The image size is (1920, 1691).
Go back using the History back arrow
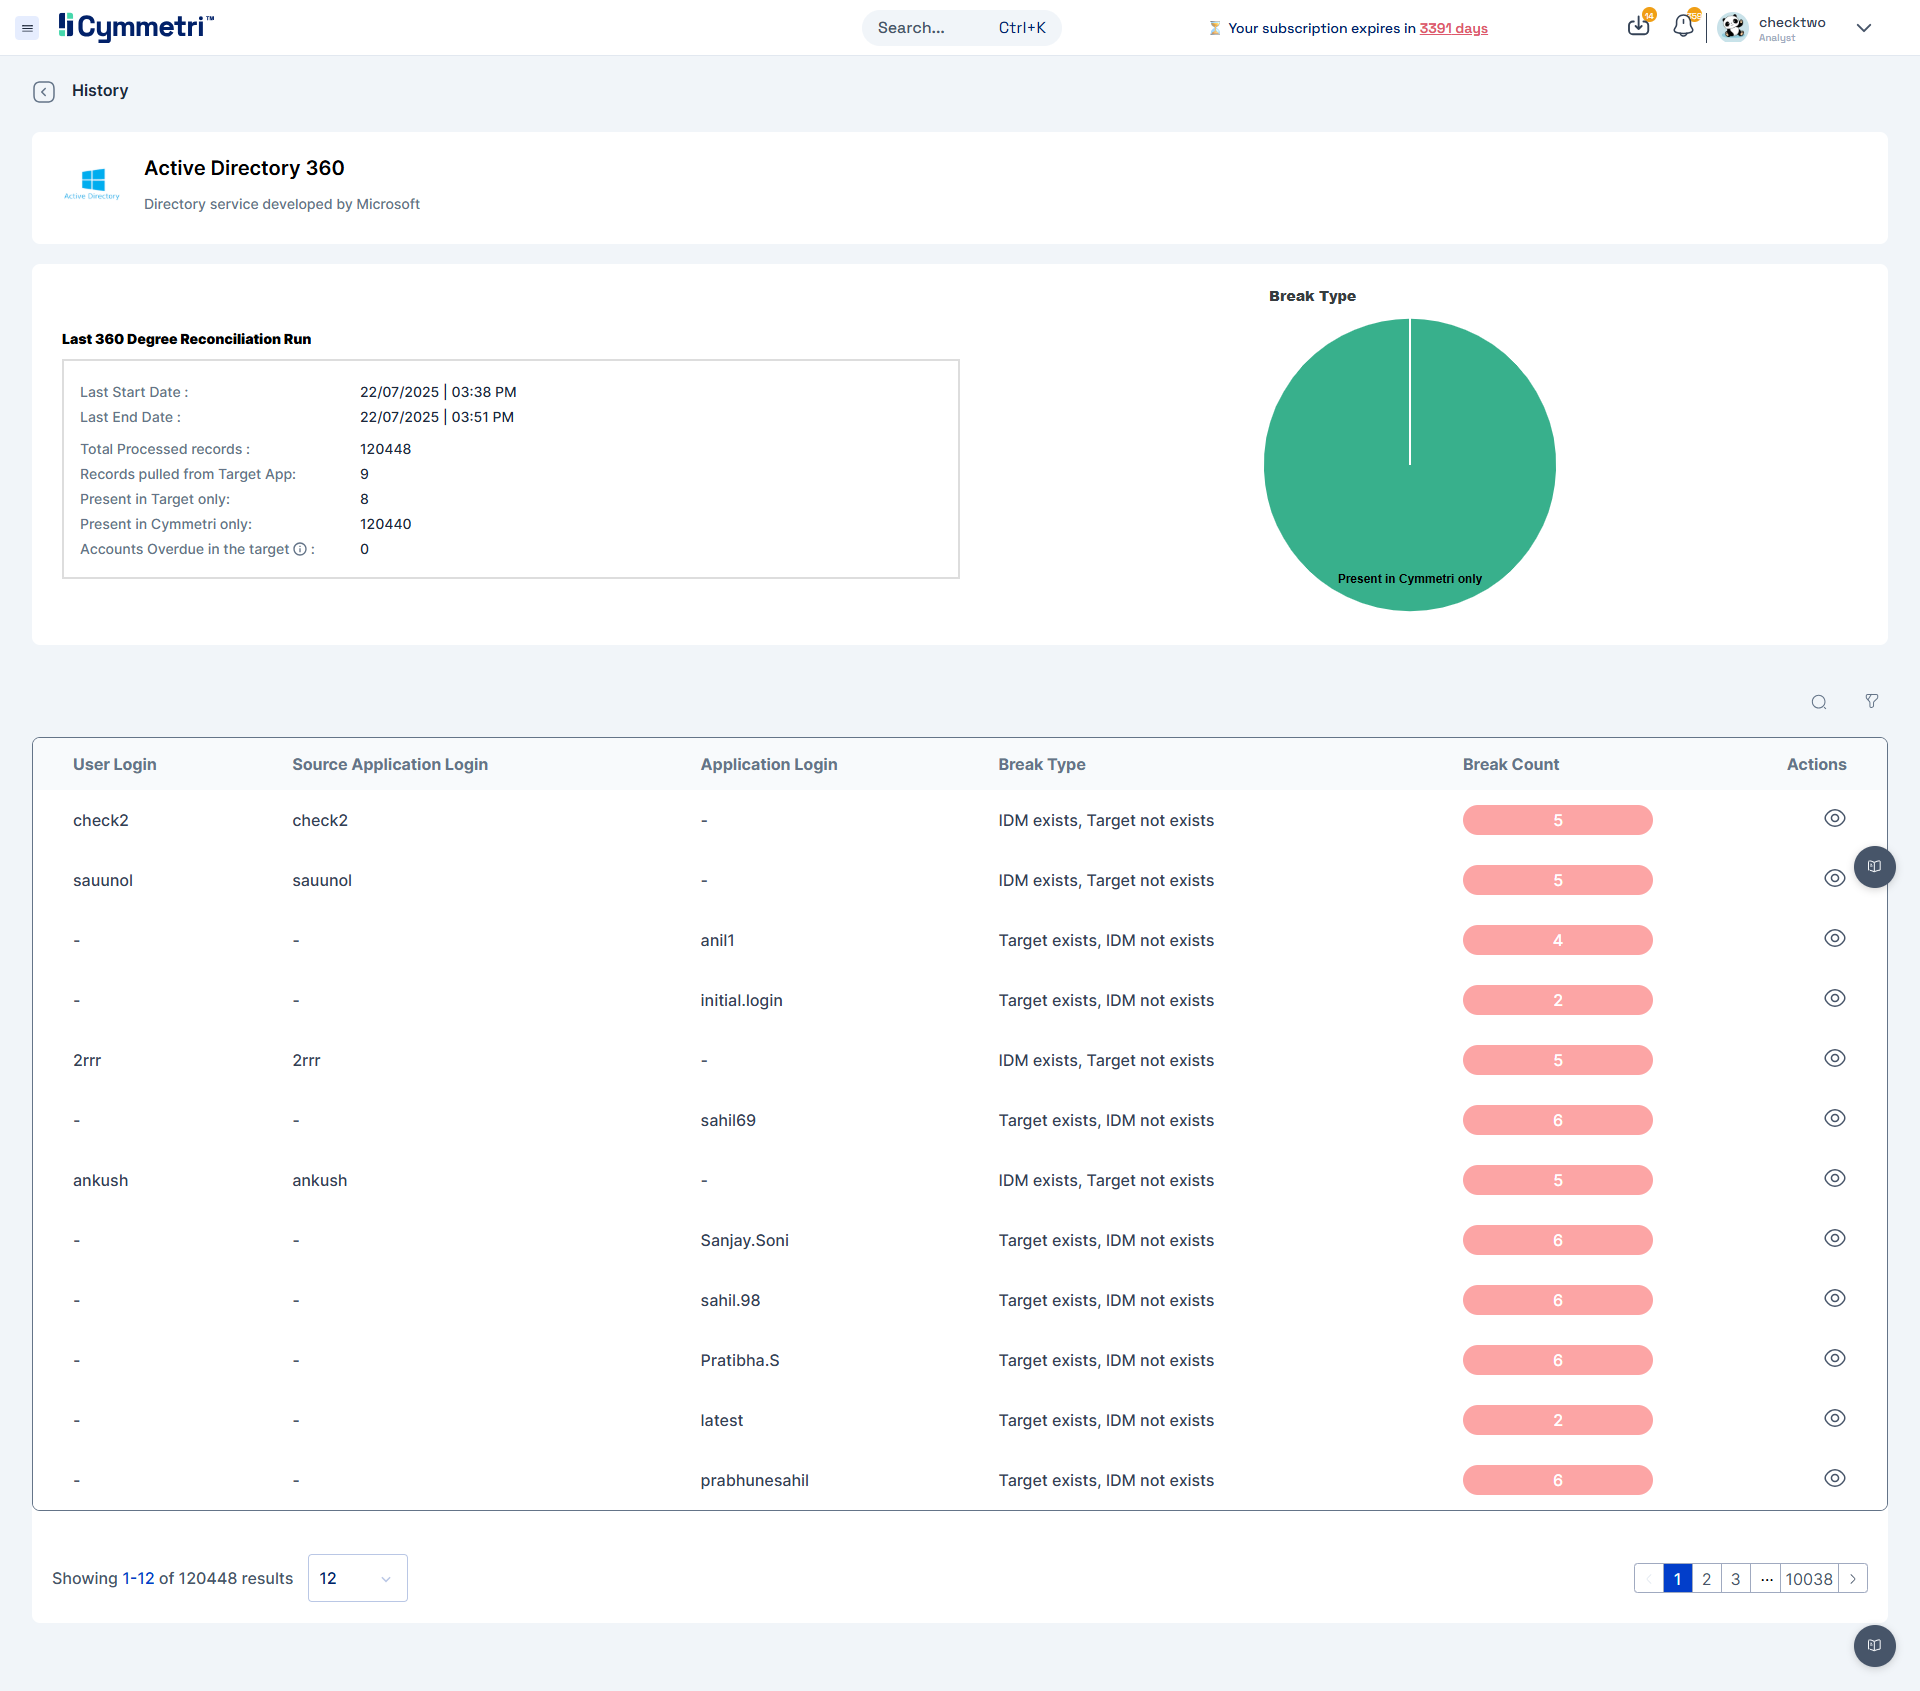(x=44, y=92)
